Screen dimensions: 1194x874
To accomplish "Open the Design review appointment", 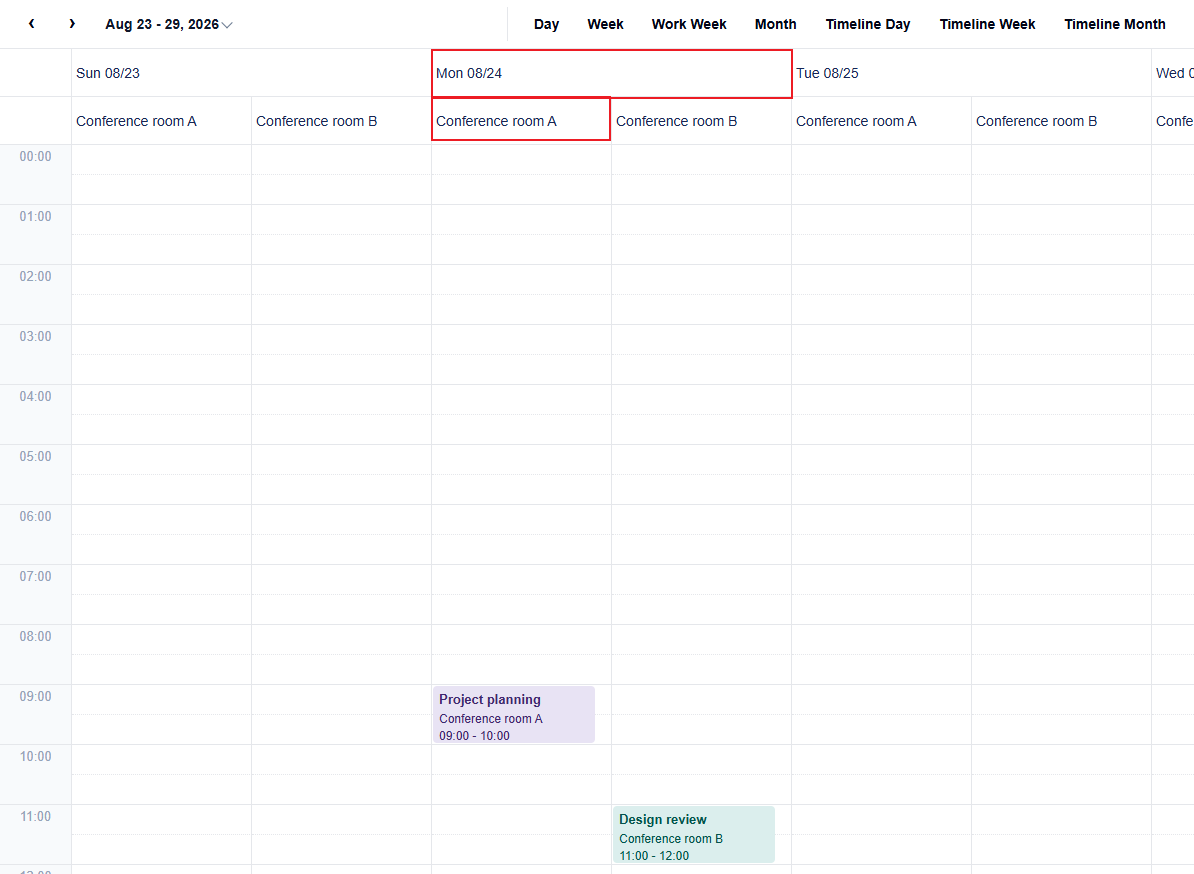I will [x=694, y=834].
